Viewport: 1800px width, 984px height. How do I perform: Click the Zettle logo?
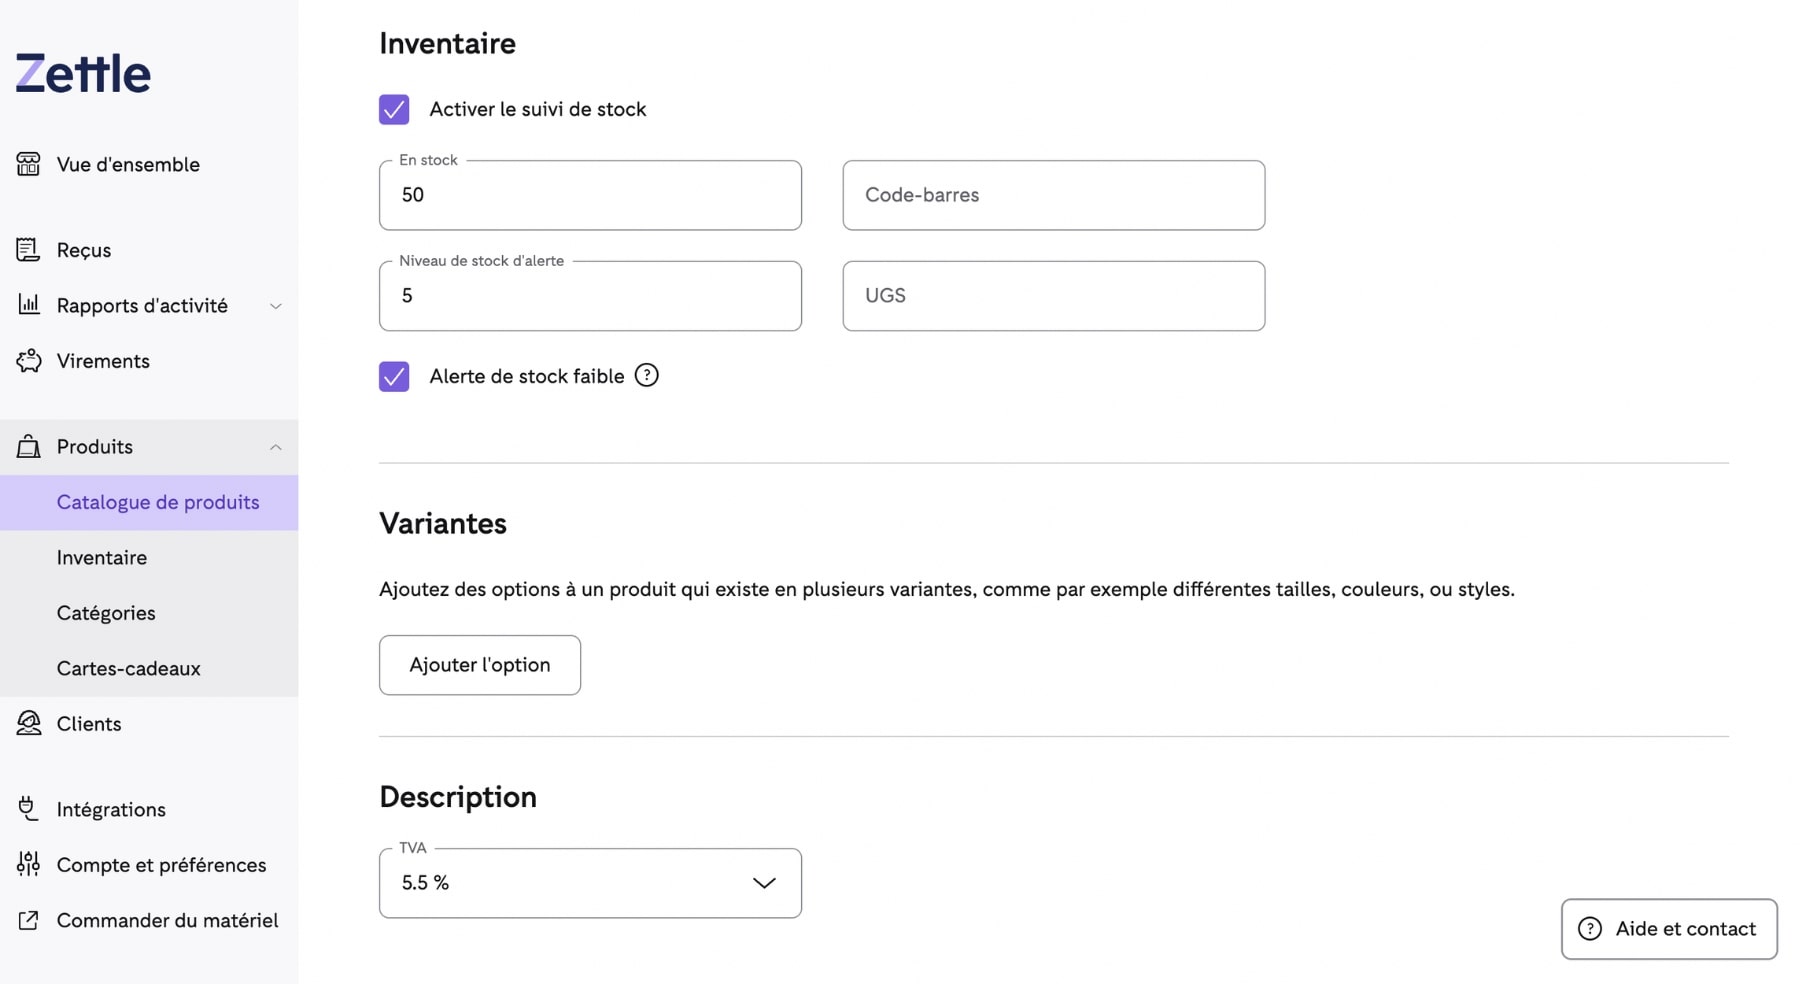coord(83,73)
